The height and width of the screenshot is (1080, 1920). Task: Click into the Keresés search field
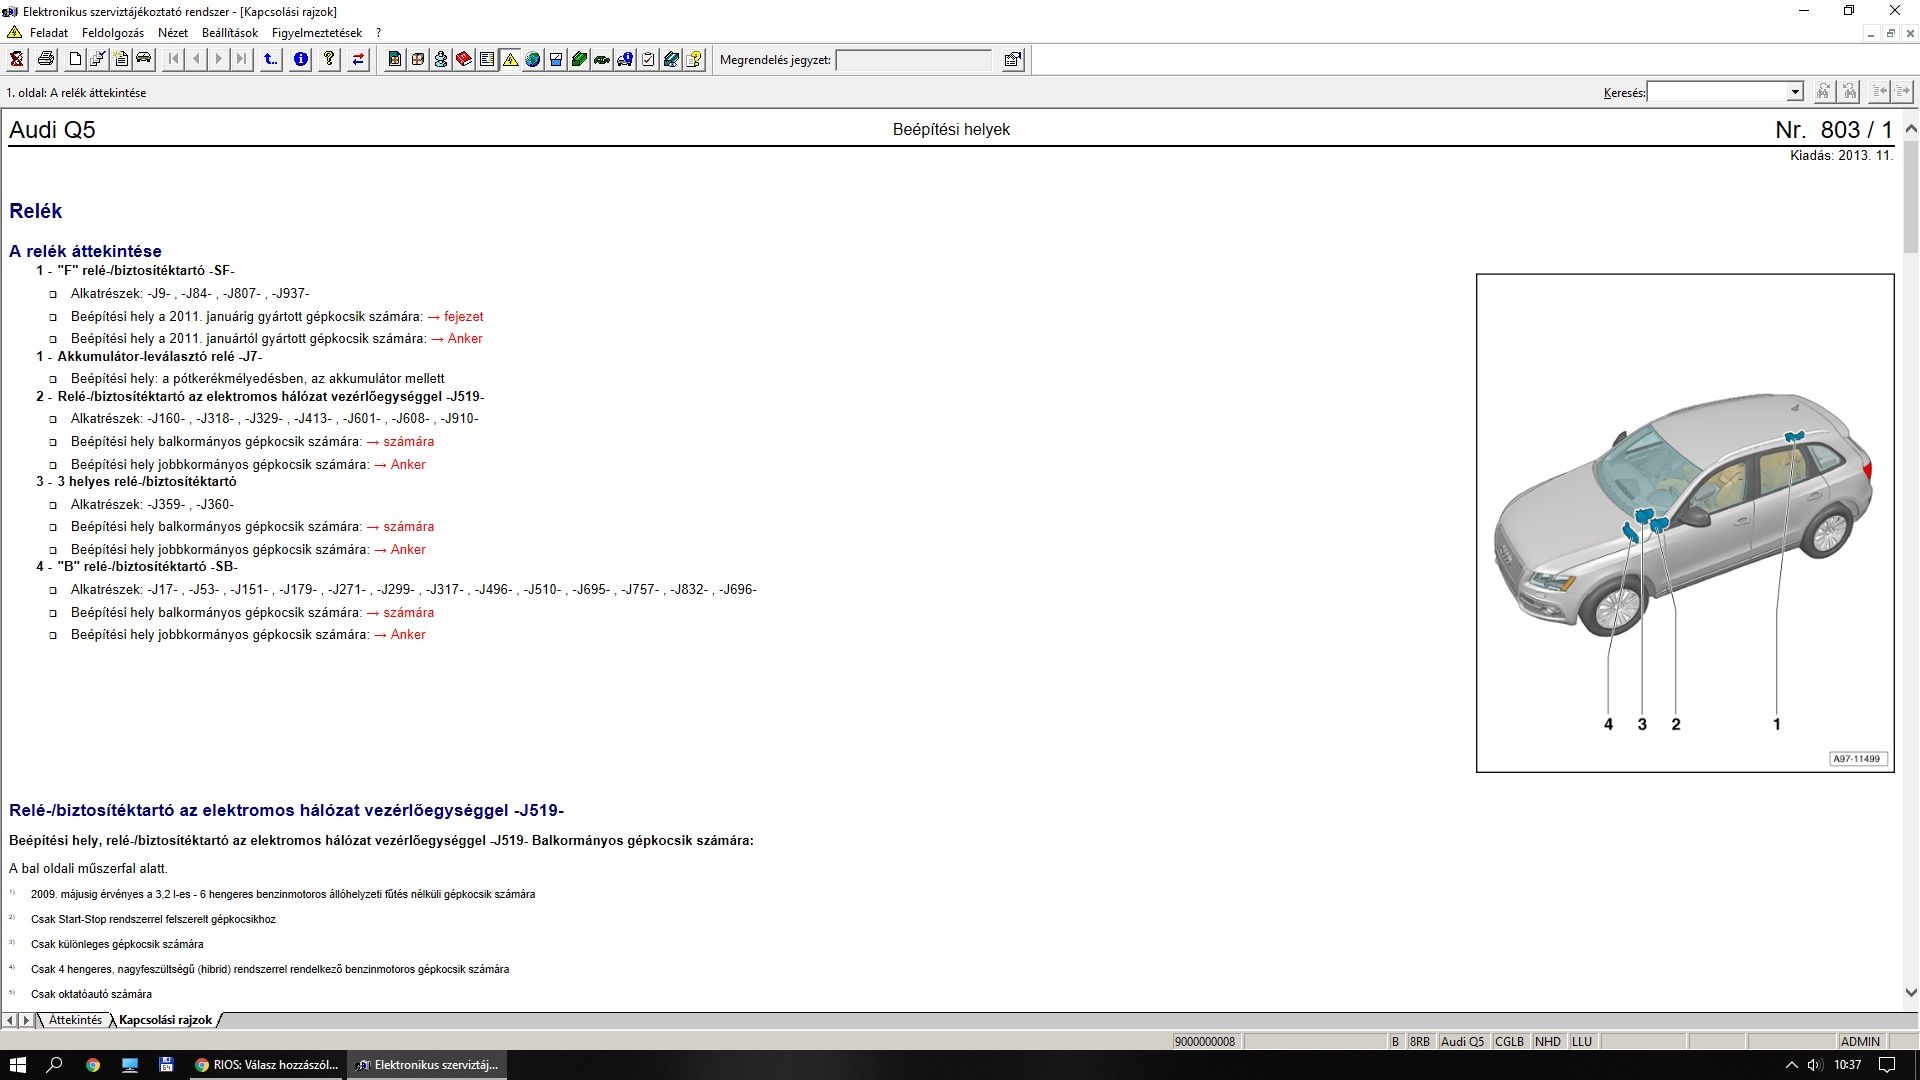pos(1717,92)
